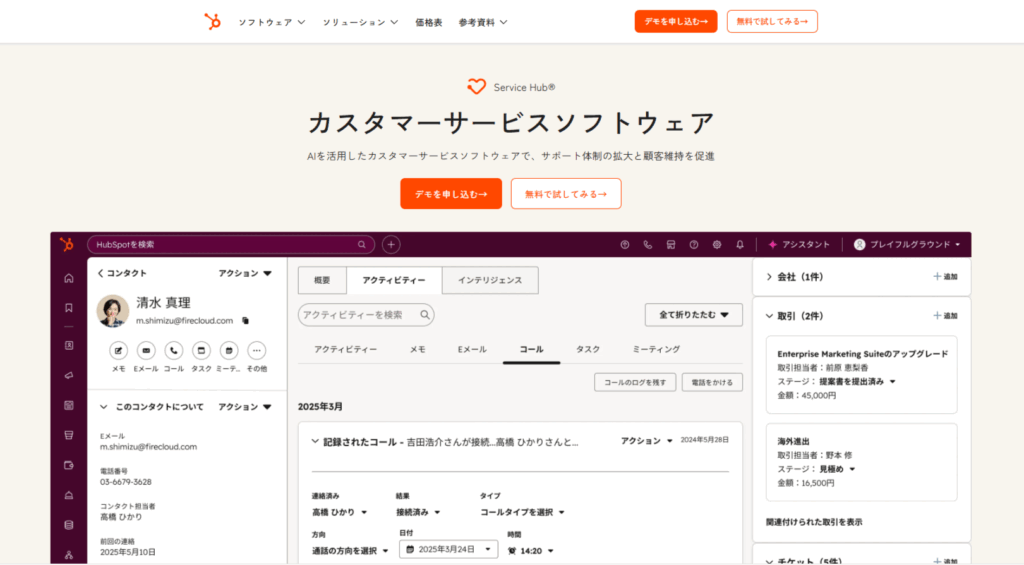This screenshot has width=1024, height=565.
Task: Copy the contact's email with the copy icon
Action: coord(246,321)
